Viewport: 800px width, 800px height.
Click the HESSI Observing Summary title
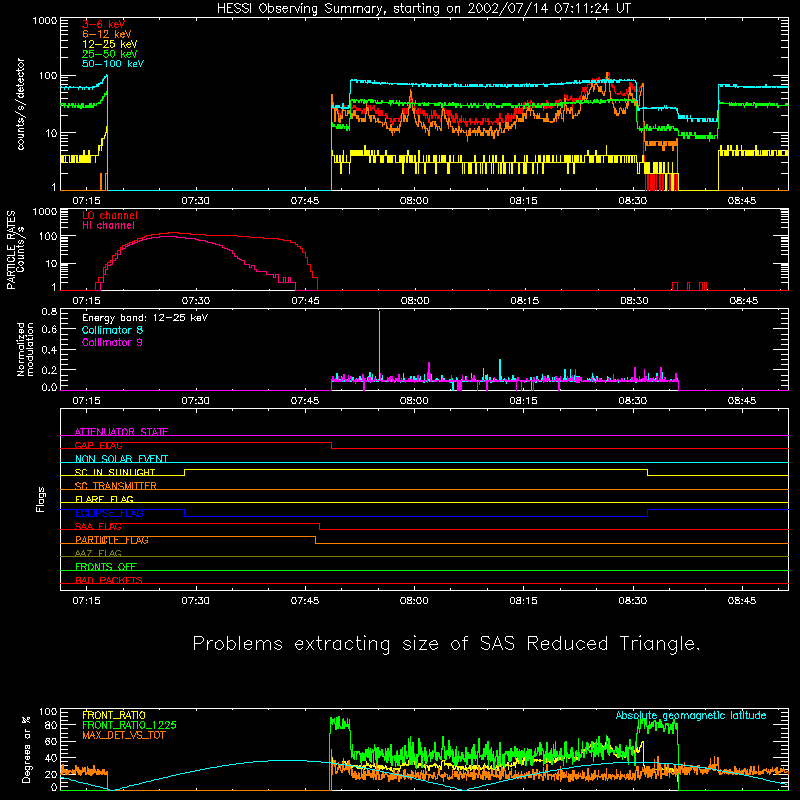423,9
